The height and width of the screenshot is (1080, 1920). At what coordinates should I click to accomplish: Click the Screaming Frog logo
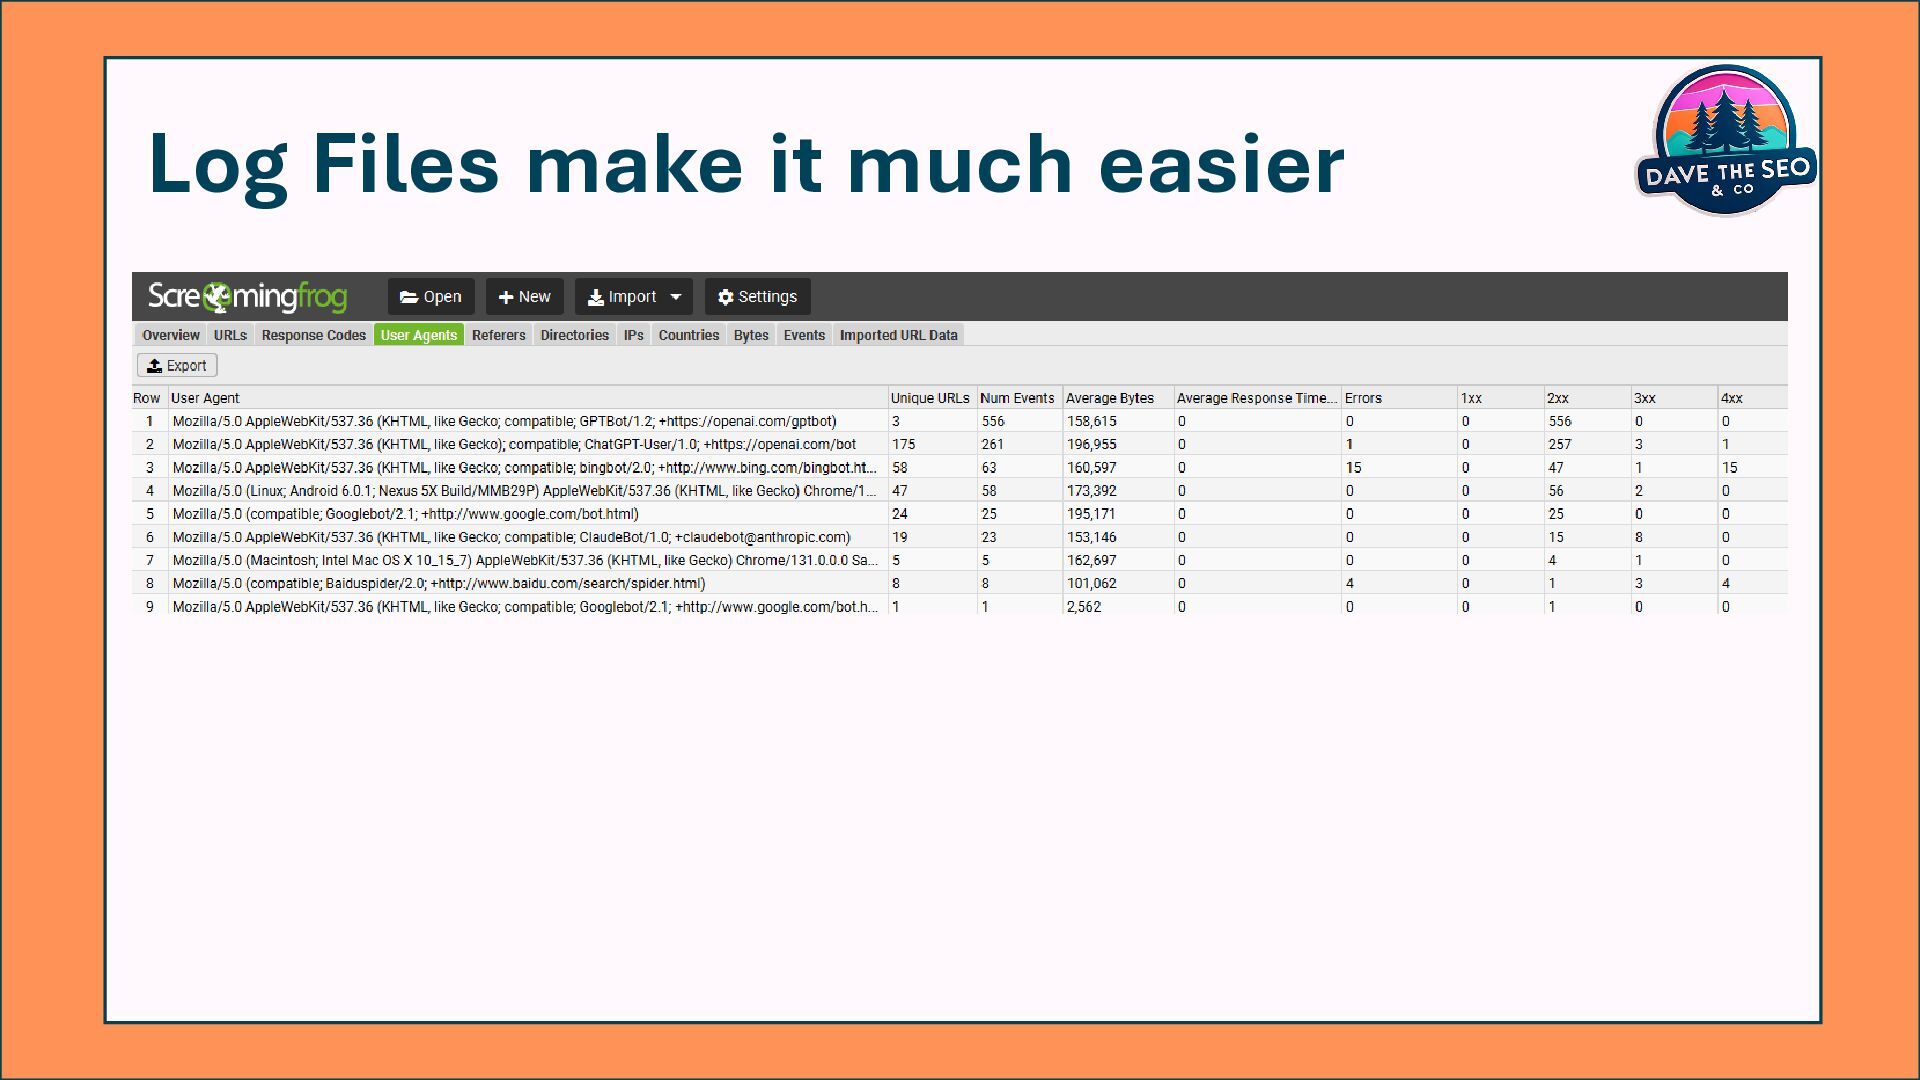pyautogui.click(x=247, y=297)
